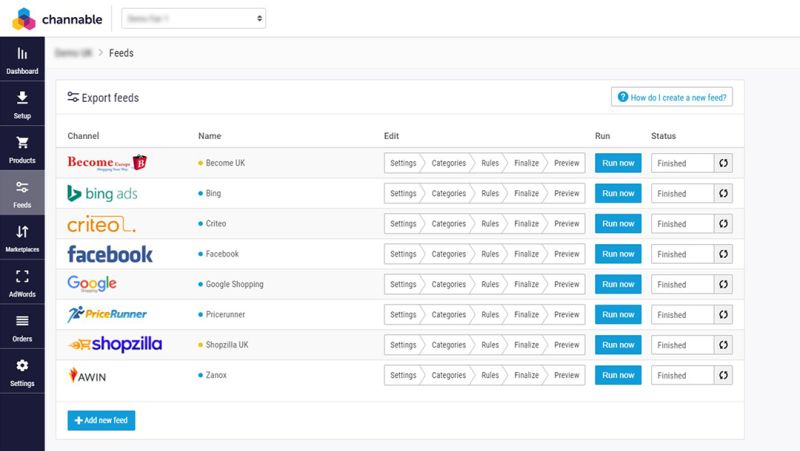Open the Orders sidebar item

coord(22,327)
